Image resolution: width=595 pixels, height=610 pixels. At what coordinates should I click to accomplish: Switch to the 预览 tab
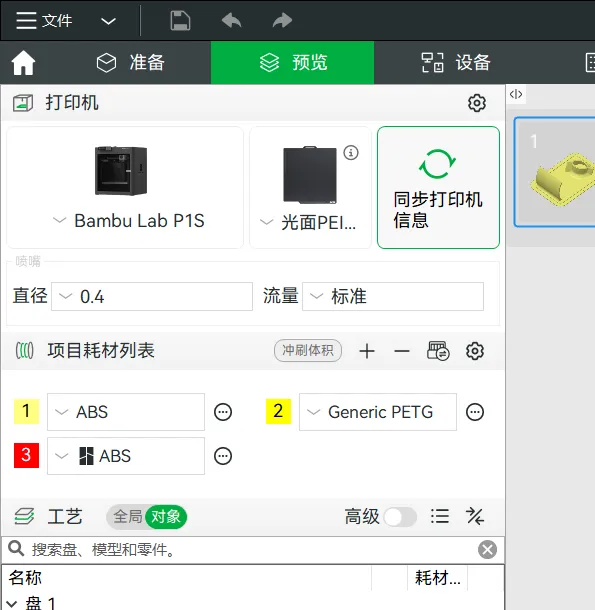click(293, 63)
